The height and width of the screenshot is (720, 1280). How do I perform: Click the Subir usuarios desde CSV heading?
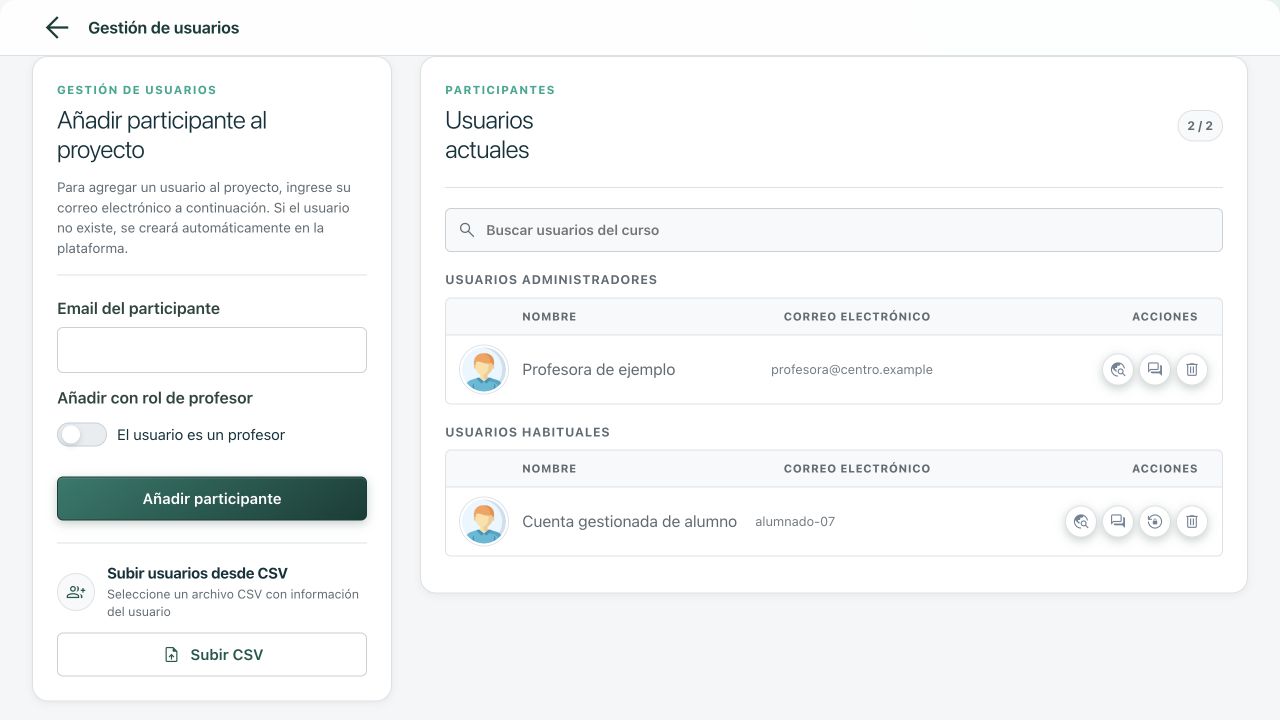197,574
